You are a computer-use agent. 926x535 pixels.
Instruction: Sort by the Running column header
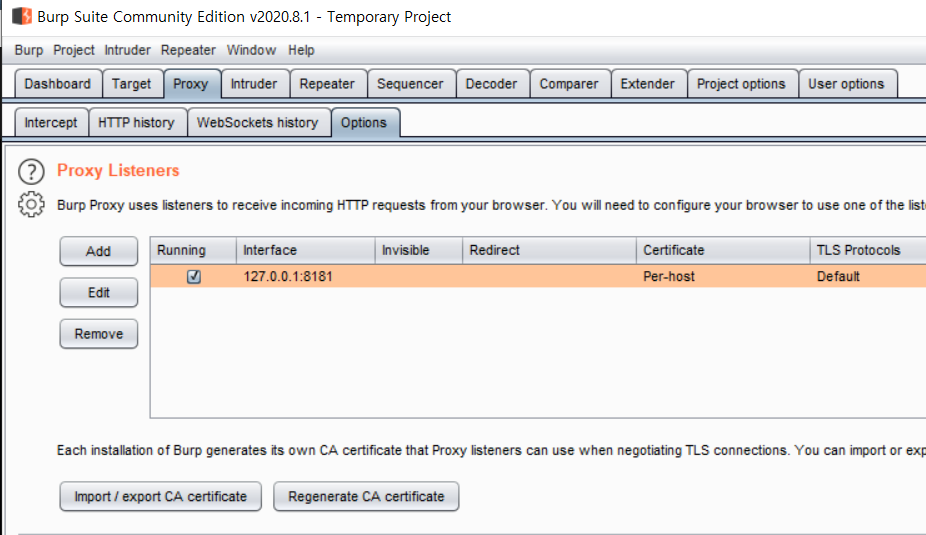(x=194, y=250)
